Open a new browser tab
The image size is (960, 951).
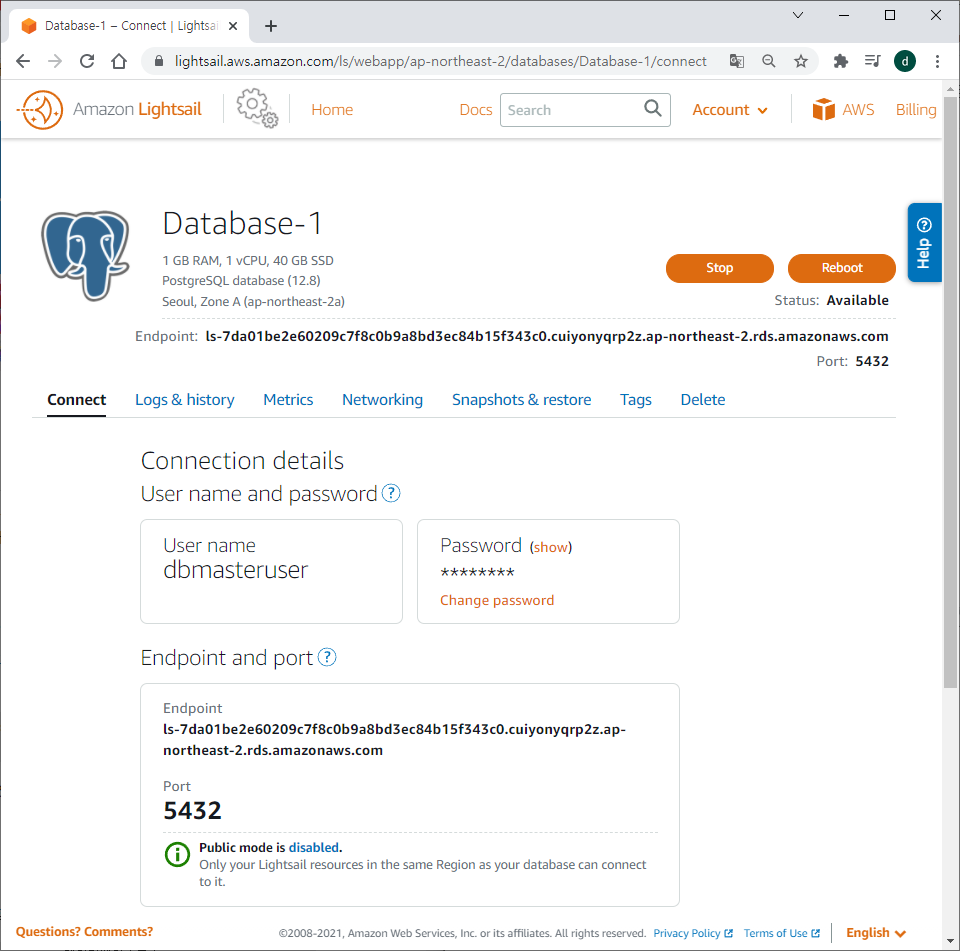point(271,26)
